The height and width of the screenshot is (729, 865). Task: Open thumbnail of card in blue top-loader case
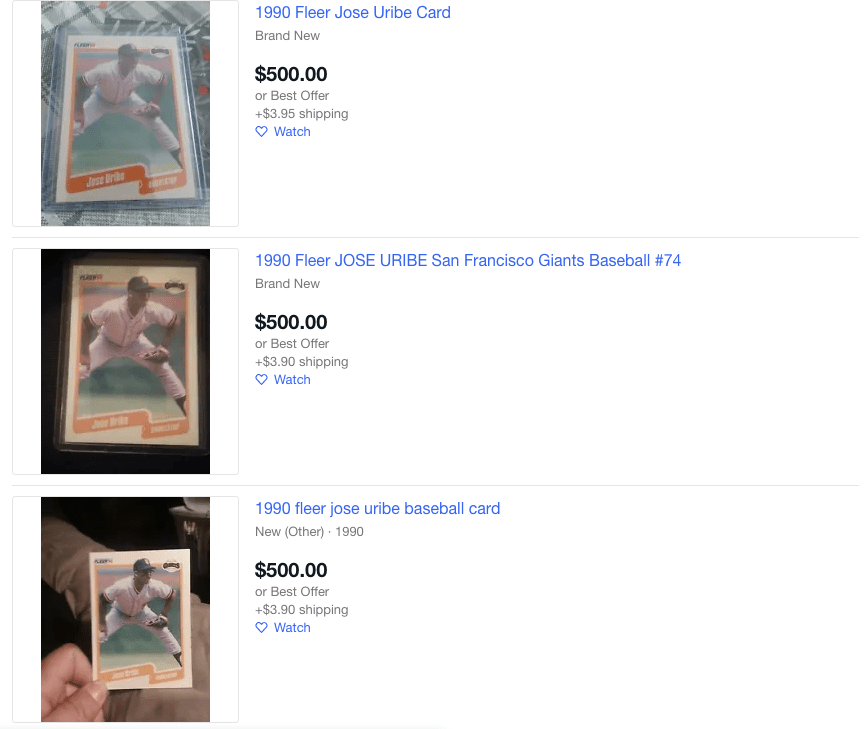pos(125,113)
